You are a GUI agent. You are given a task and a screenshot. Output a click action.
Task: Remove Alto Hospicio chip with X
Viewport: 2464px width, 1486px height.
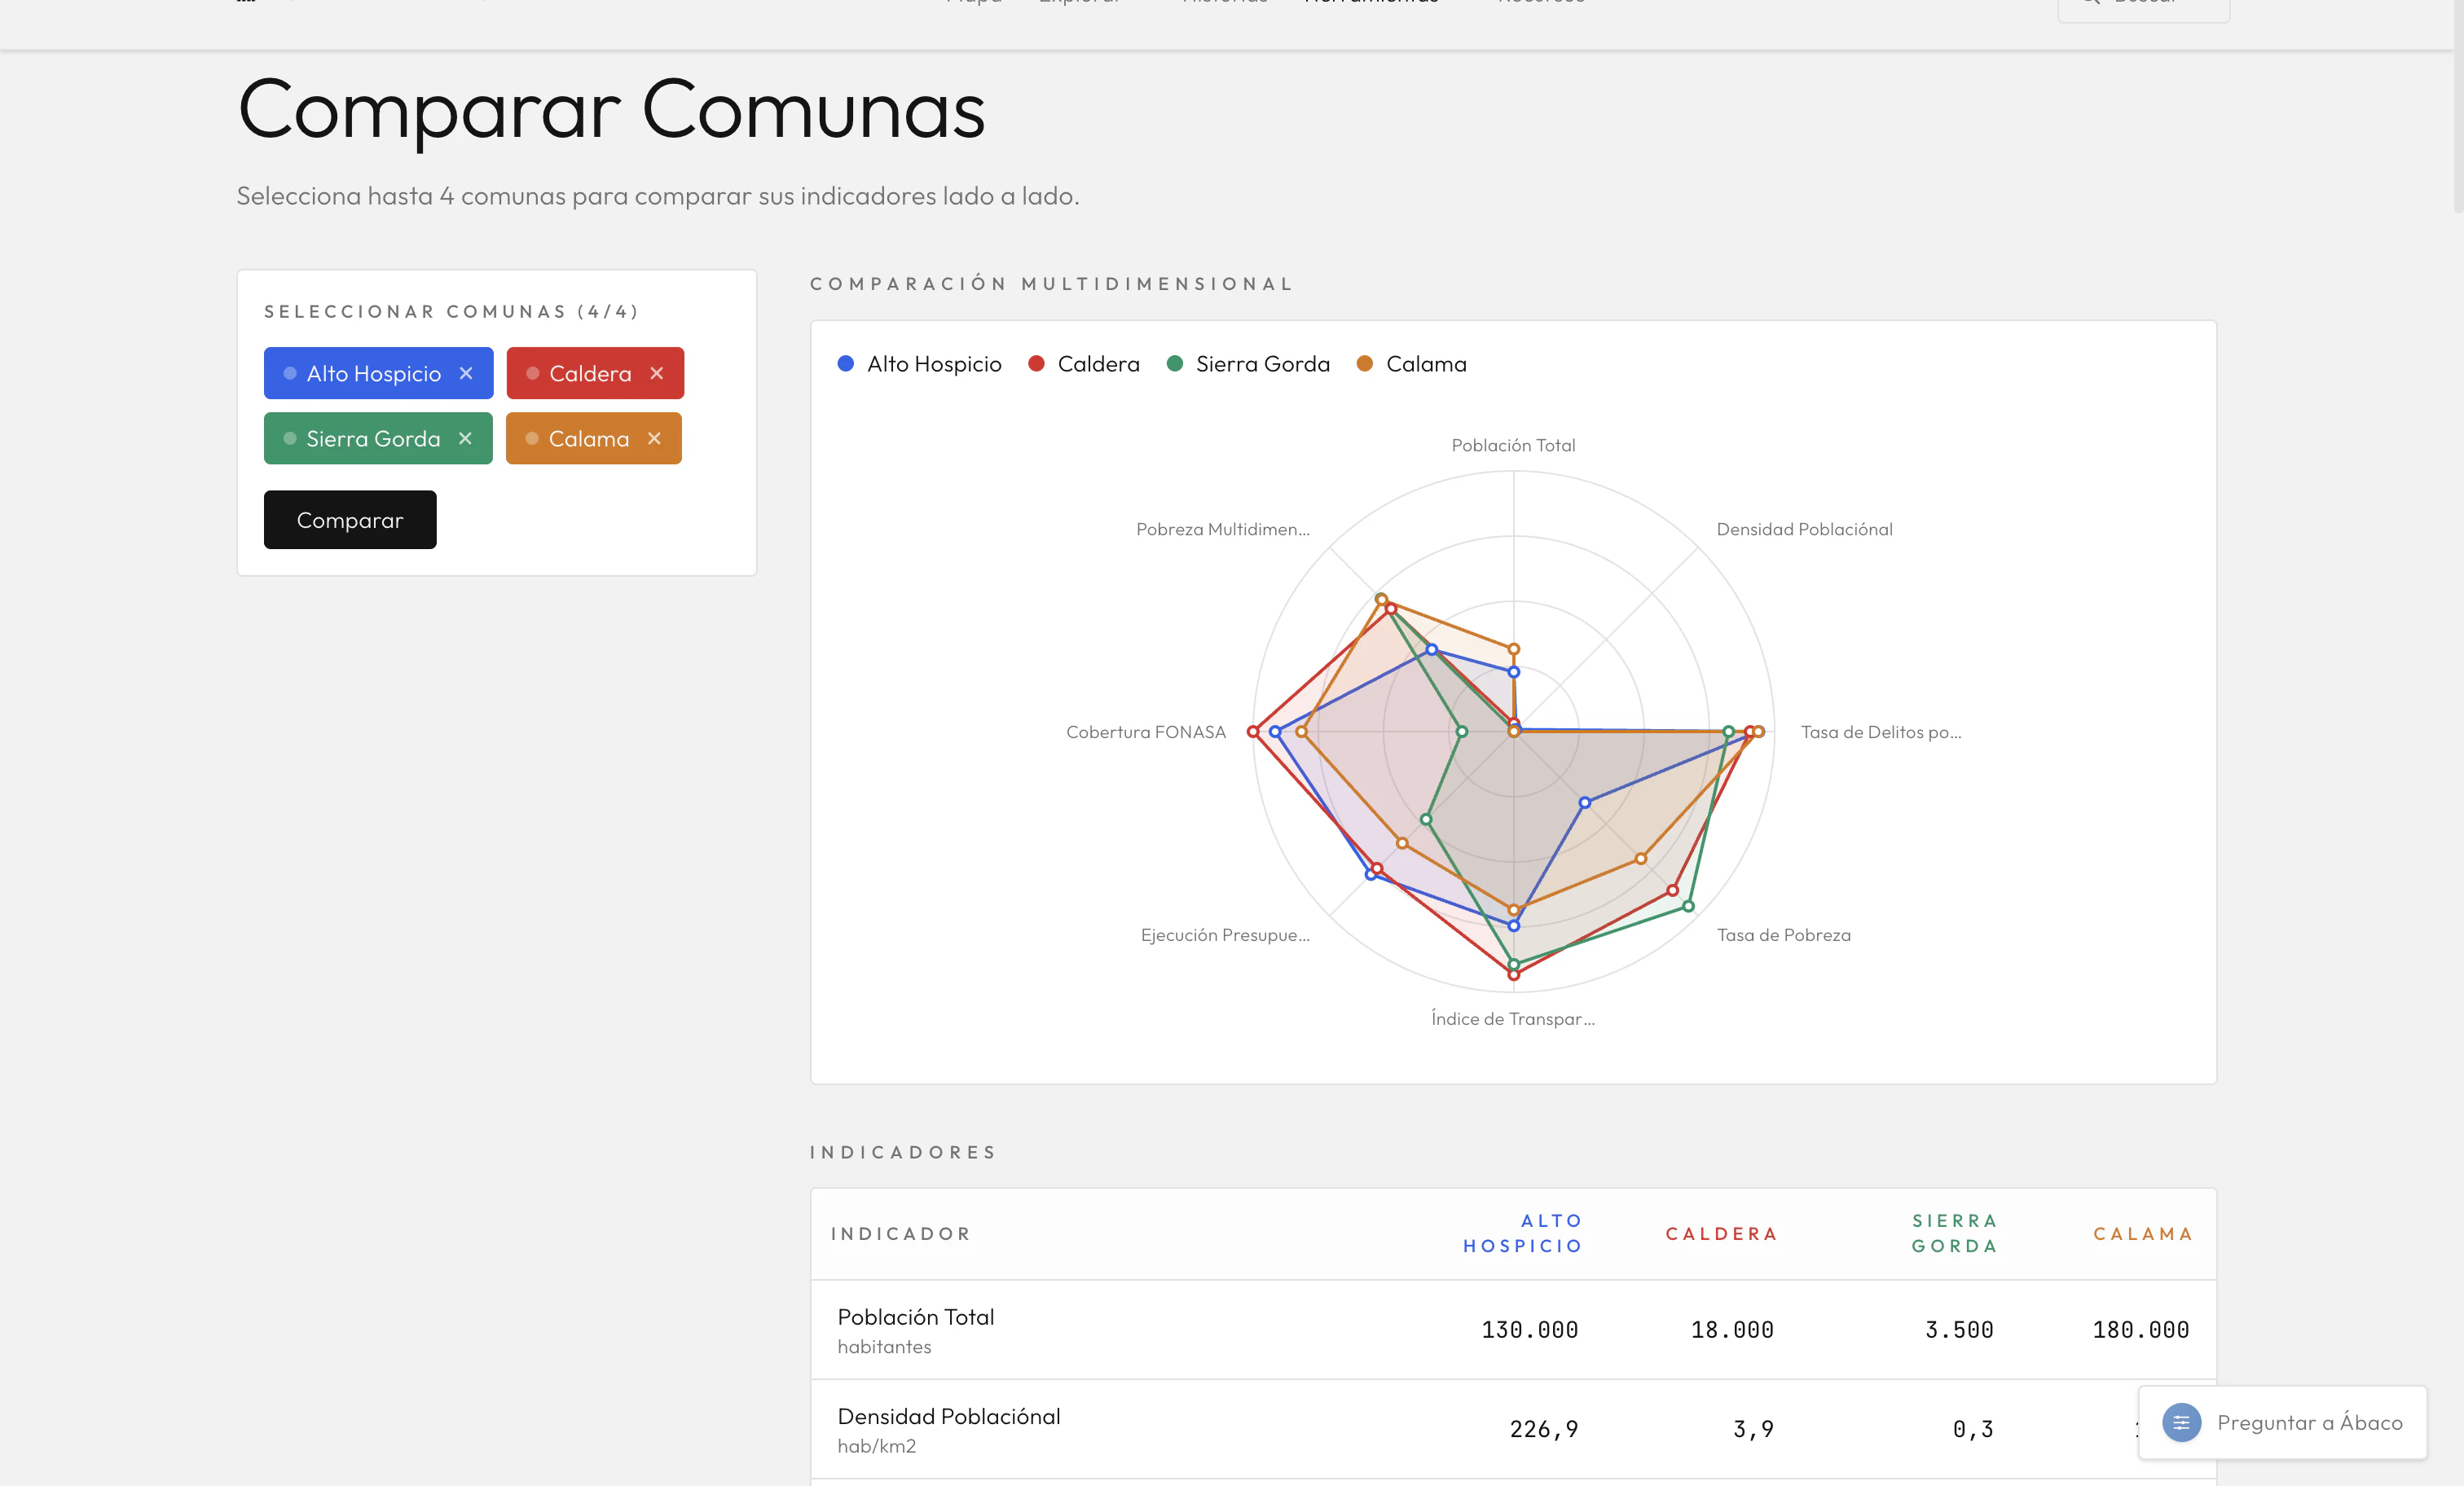coord(466,373)
